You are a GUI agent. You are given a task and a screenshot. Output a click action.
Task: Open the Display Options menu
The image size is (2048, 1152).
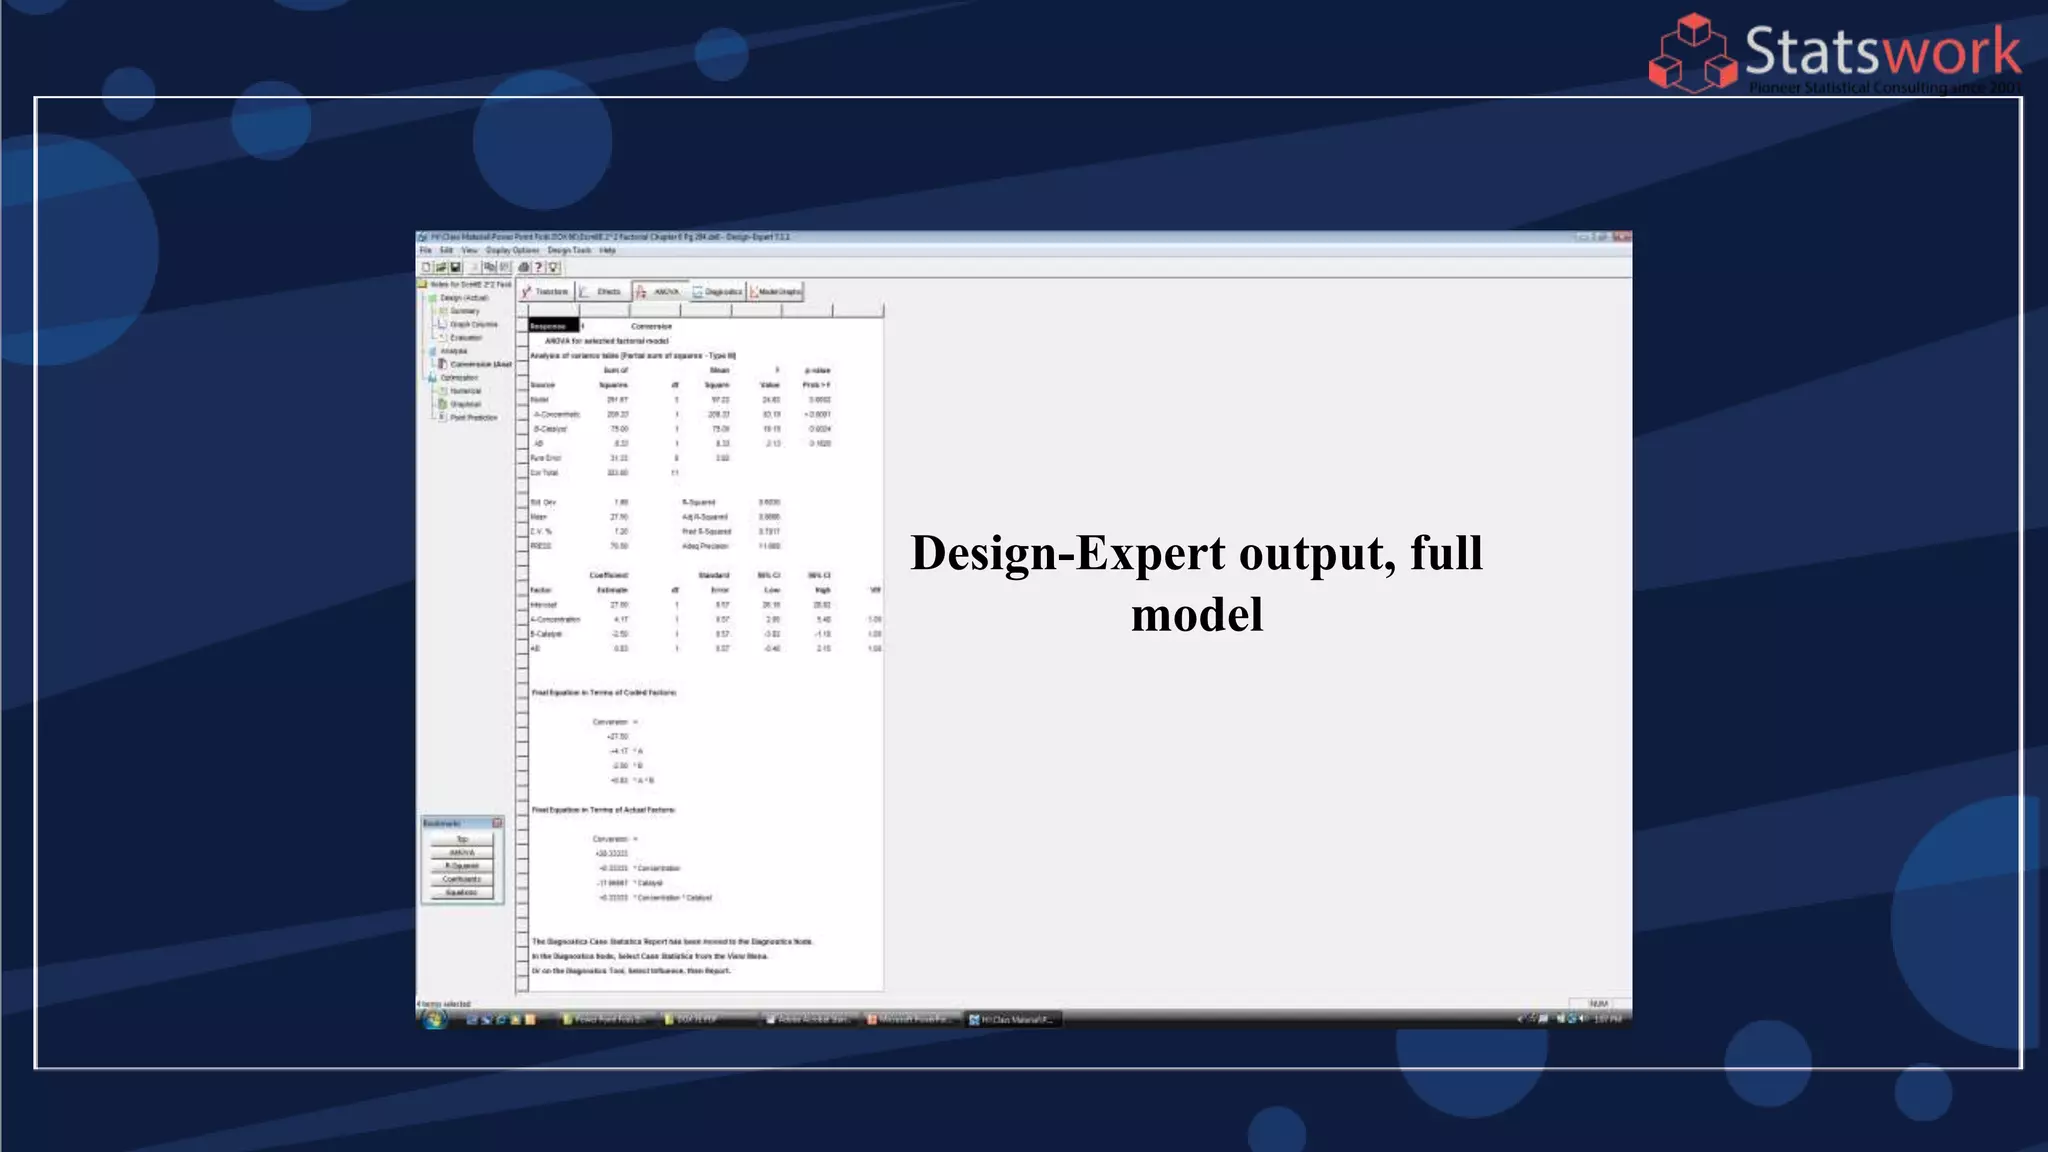(512, 251)
